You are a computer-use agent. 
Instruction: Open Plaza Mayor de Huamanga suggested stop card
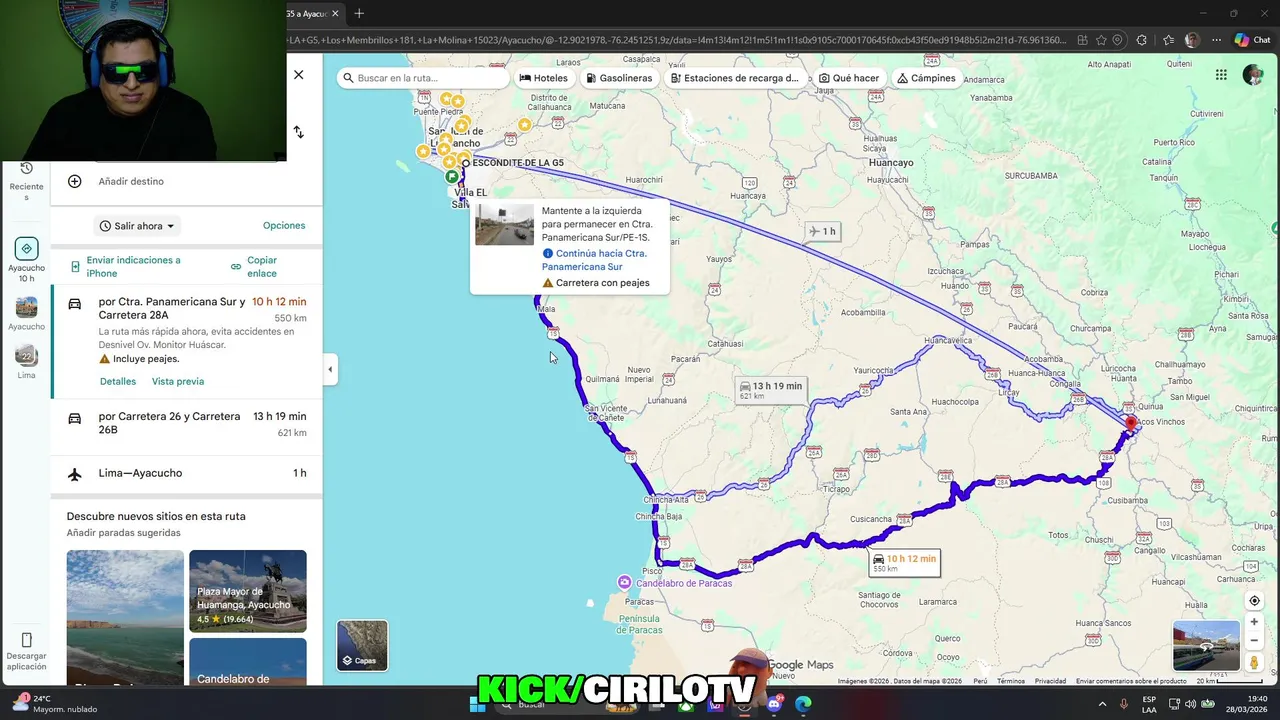248,591
